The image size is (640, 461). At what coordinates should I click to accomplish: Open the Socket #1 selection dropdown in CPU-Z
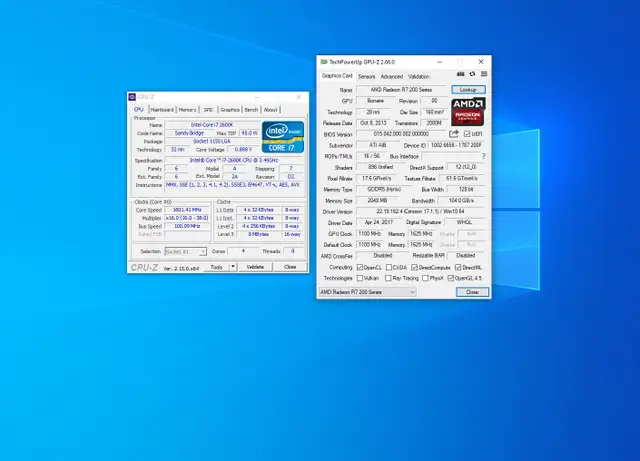[186, 252]
